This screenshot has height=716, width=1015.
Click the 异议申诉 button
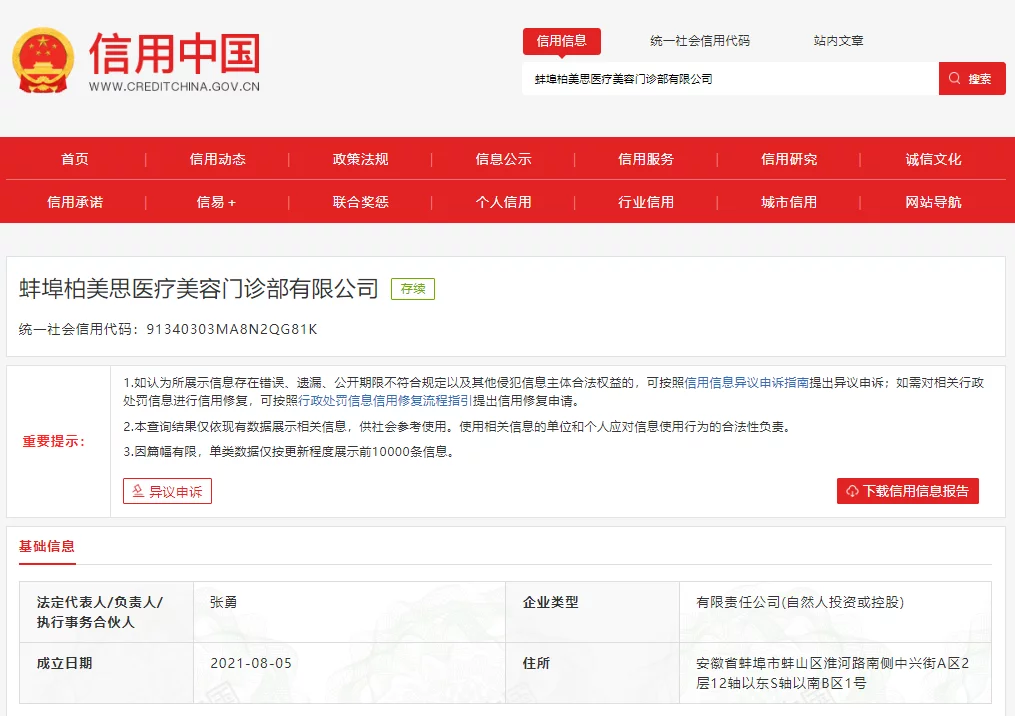(x=167, y=491)
